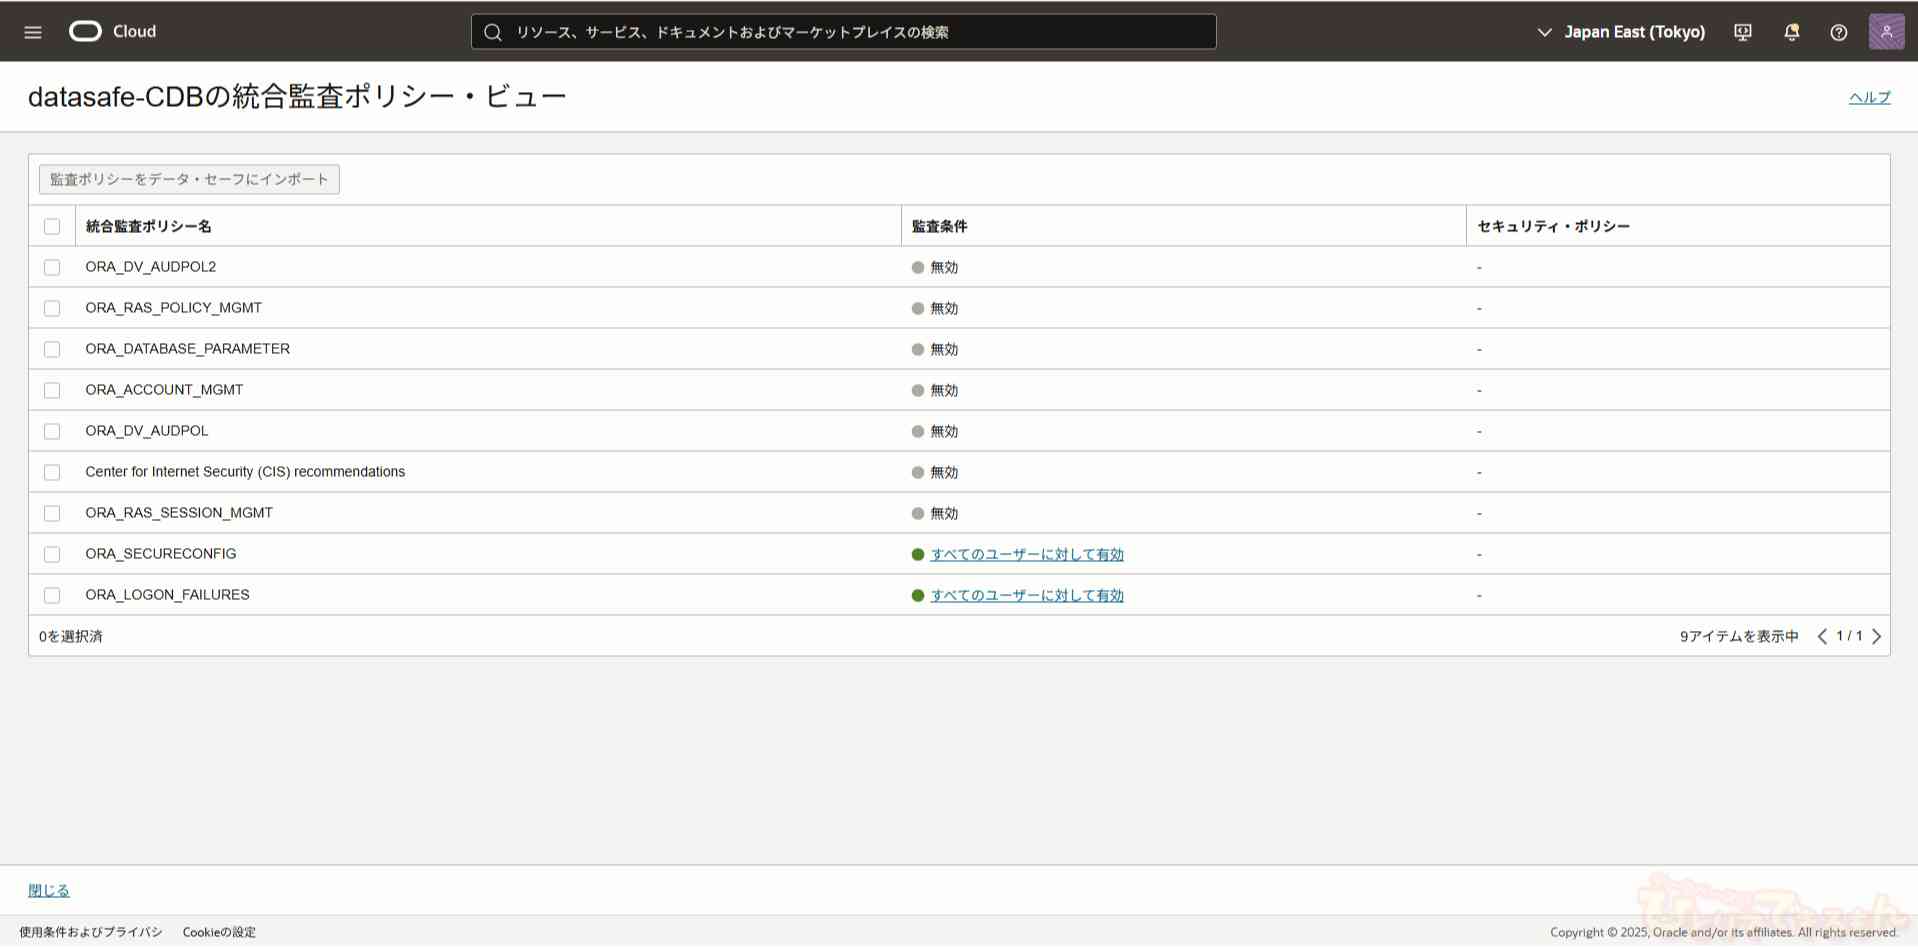This screenshot has width=1918, height=947.
Task: Go to previous page of results
Action: [1822, 637]
